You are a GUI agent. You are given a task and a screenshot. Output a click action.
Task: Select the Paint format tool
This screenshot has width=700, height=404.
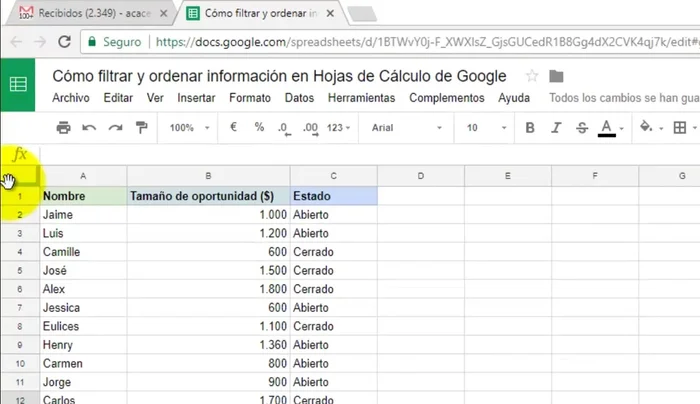pos(142,128)
